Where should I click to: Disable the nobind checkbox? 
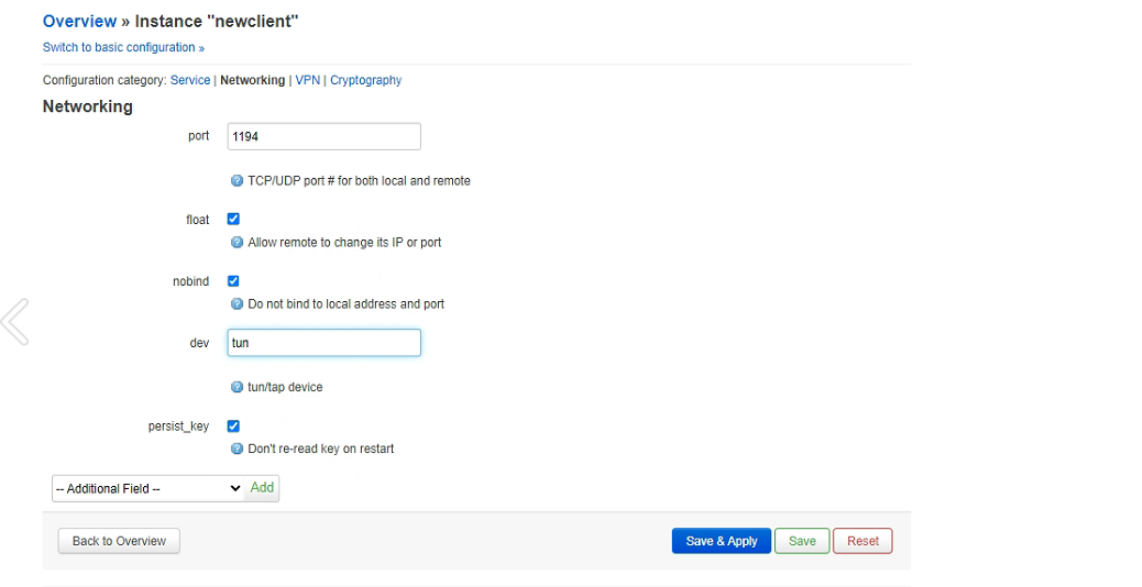(234, 281)
